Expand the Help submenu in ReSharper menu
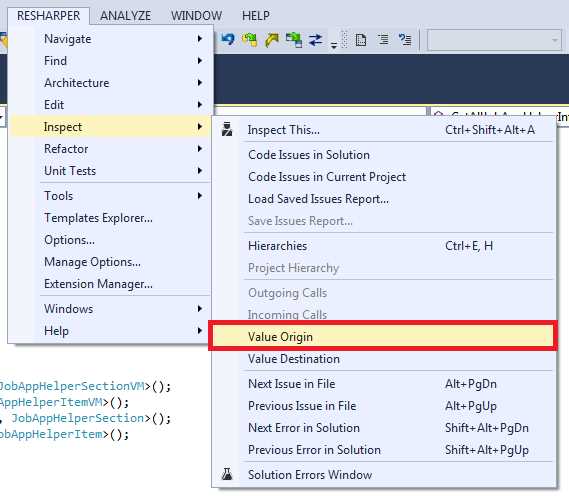Screen dimensions: 569x500 [111, 331]
